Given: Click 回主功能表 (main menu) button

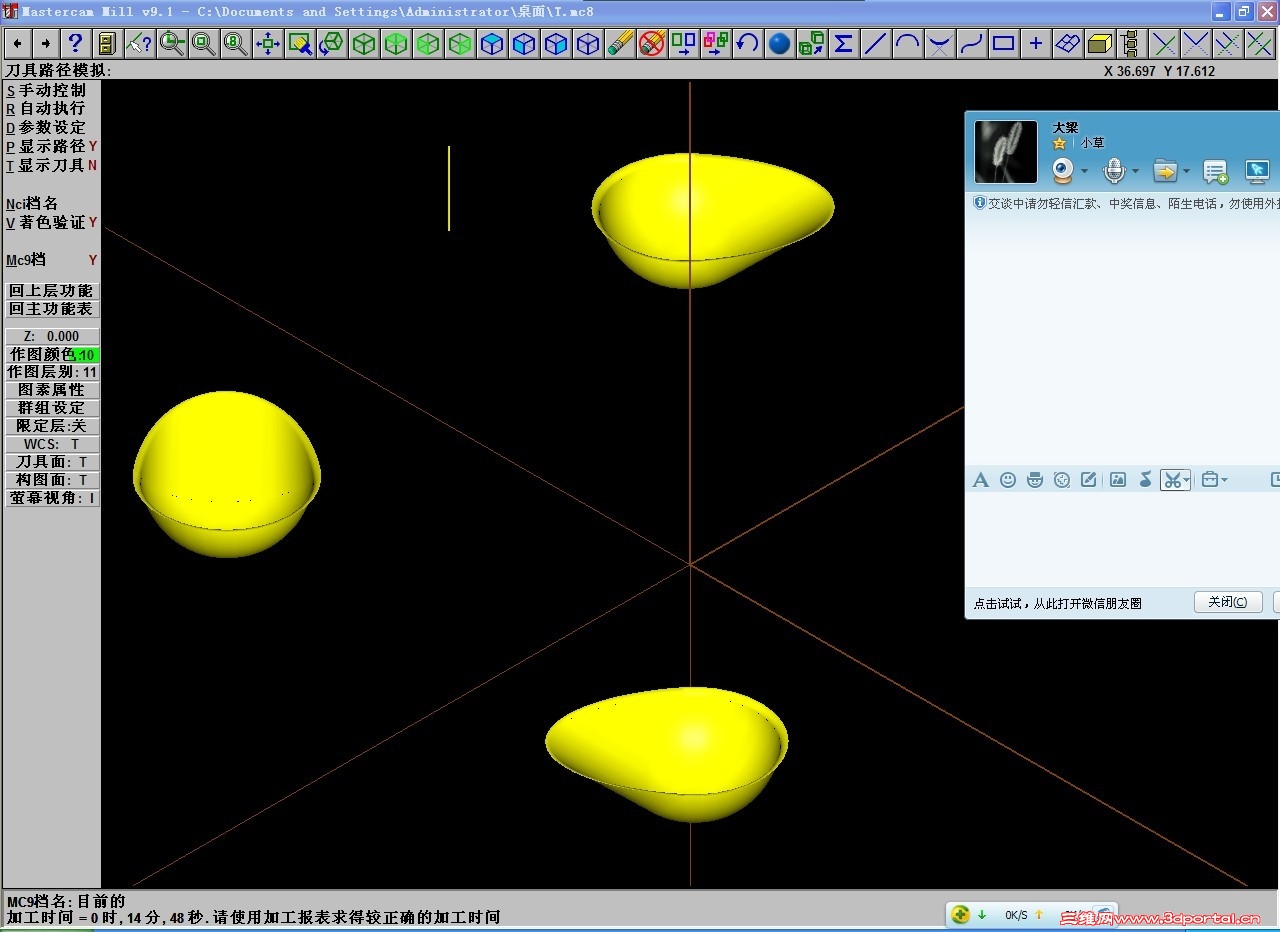Looking at the screenshot, I should point(52,309).
